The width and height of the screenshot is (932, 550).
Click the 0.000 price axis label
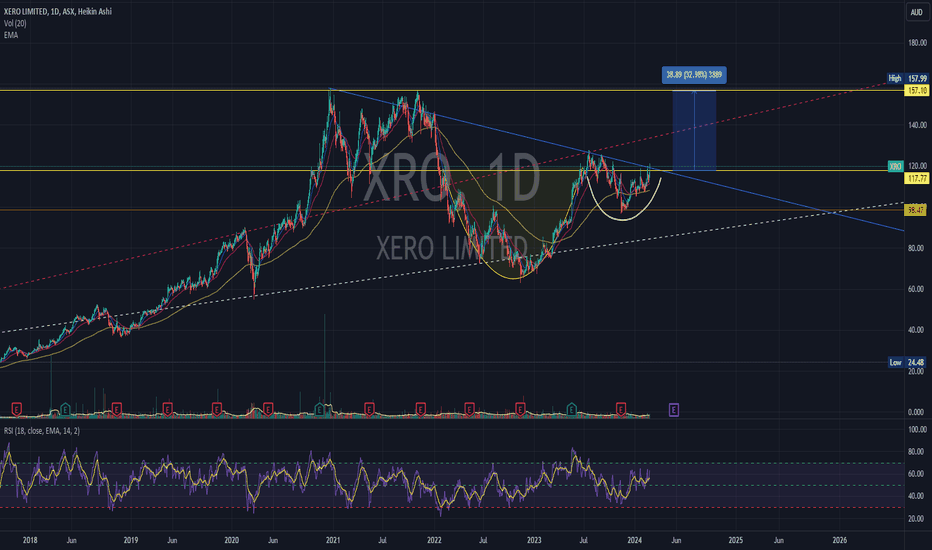pyautogui.click(x=917, y=412)
